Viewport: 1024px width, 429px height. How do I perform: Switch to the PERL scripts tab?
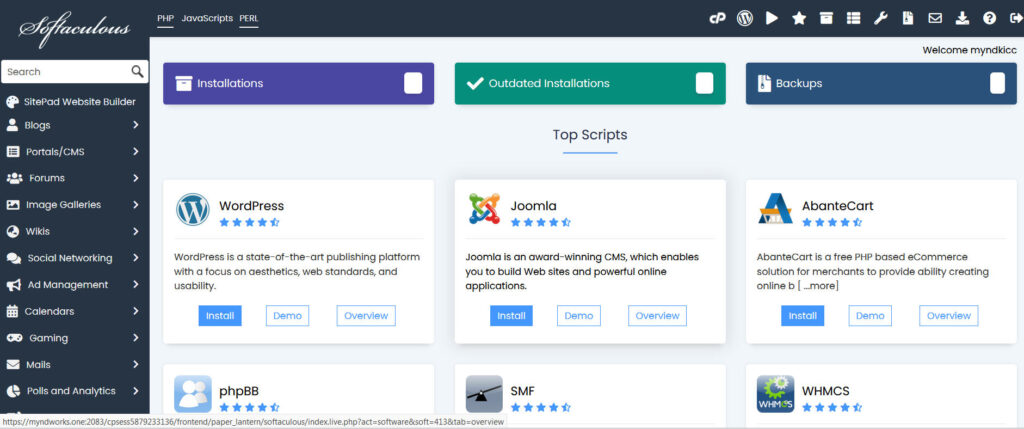249,18
